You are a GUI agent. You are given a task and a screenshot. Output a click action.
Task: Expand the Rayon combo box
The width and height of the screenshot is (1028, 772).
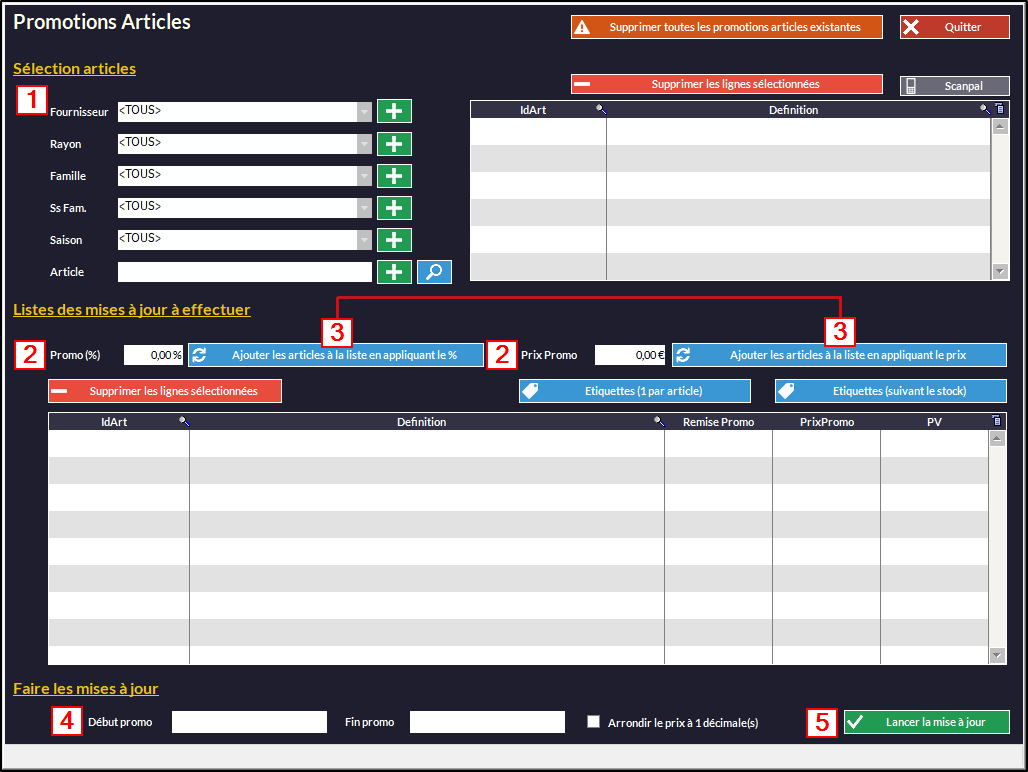pyautogui.click(x=364, y=143)
